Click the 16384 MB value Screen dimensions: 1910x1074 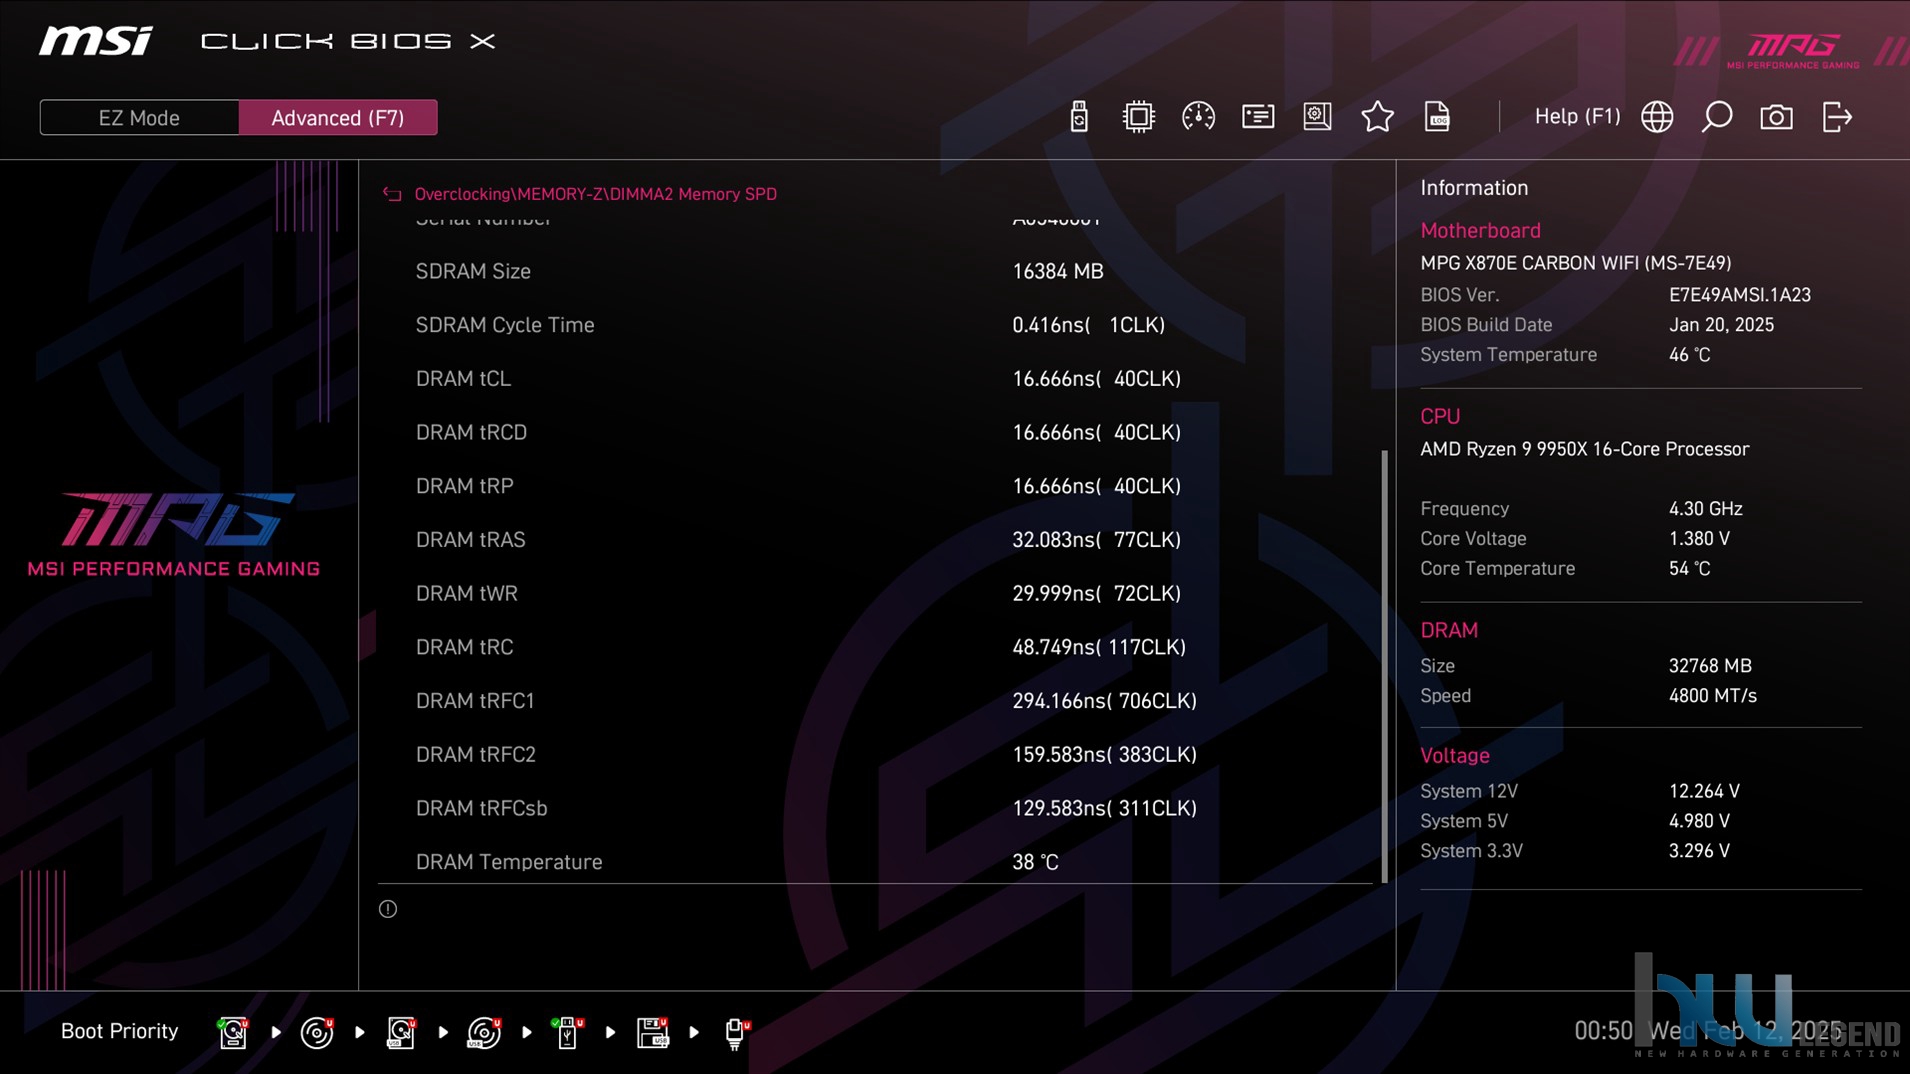[x=1057, y=272]
